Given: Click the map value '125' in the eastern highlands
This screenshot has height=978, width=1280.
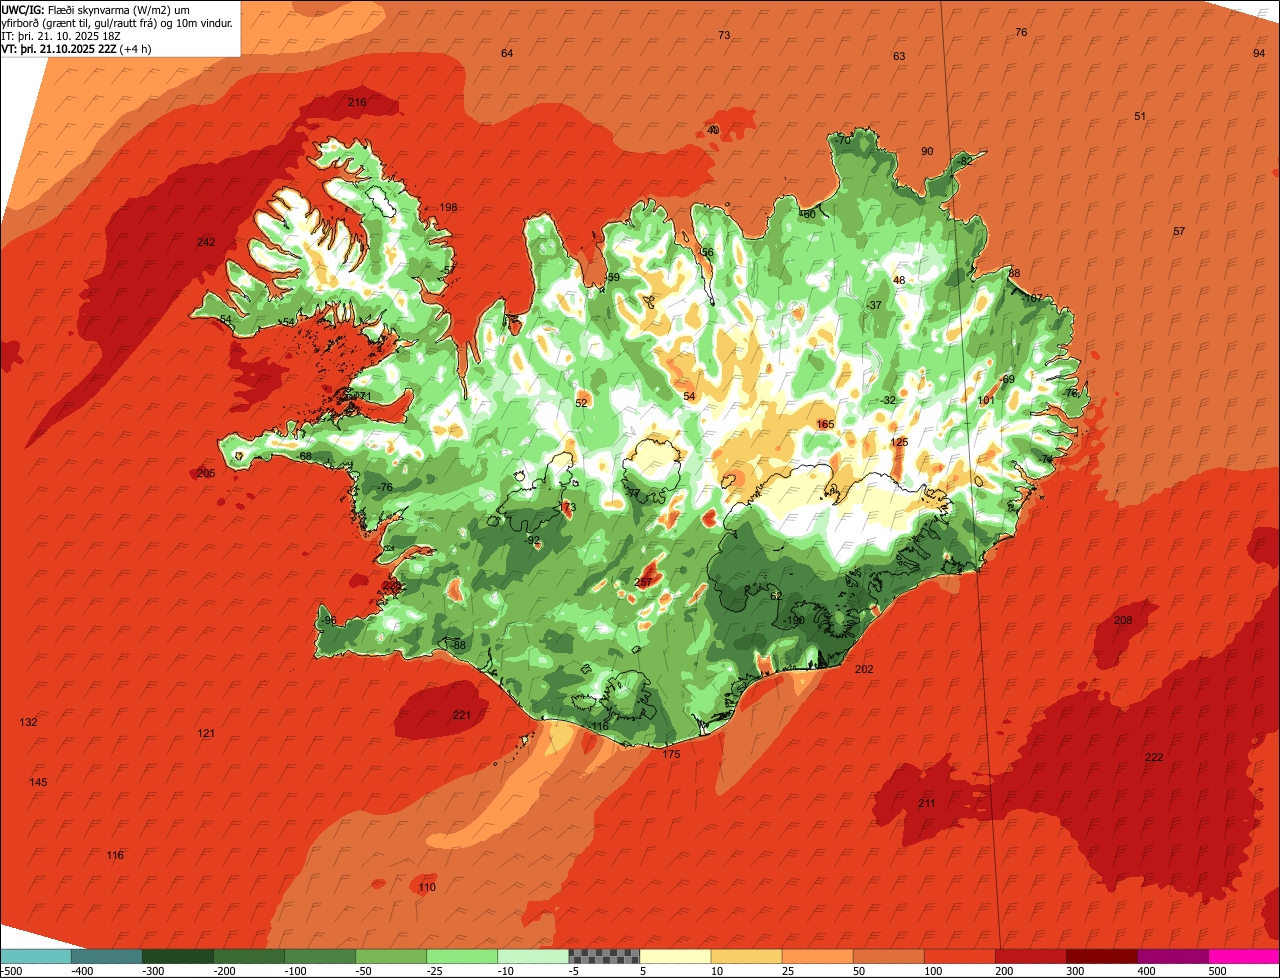Looking at the screenshot, I should click(899, 442).
